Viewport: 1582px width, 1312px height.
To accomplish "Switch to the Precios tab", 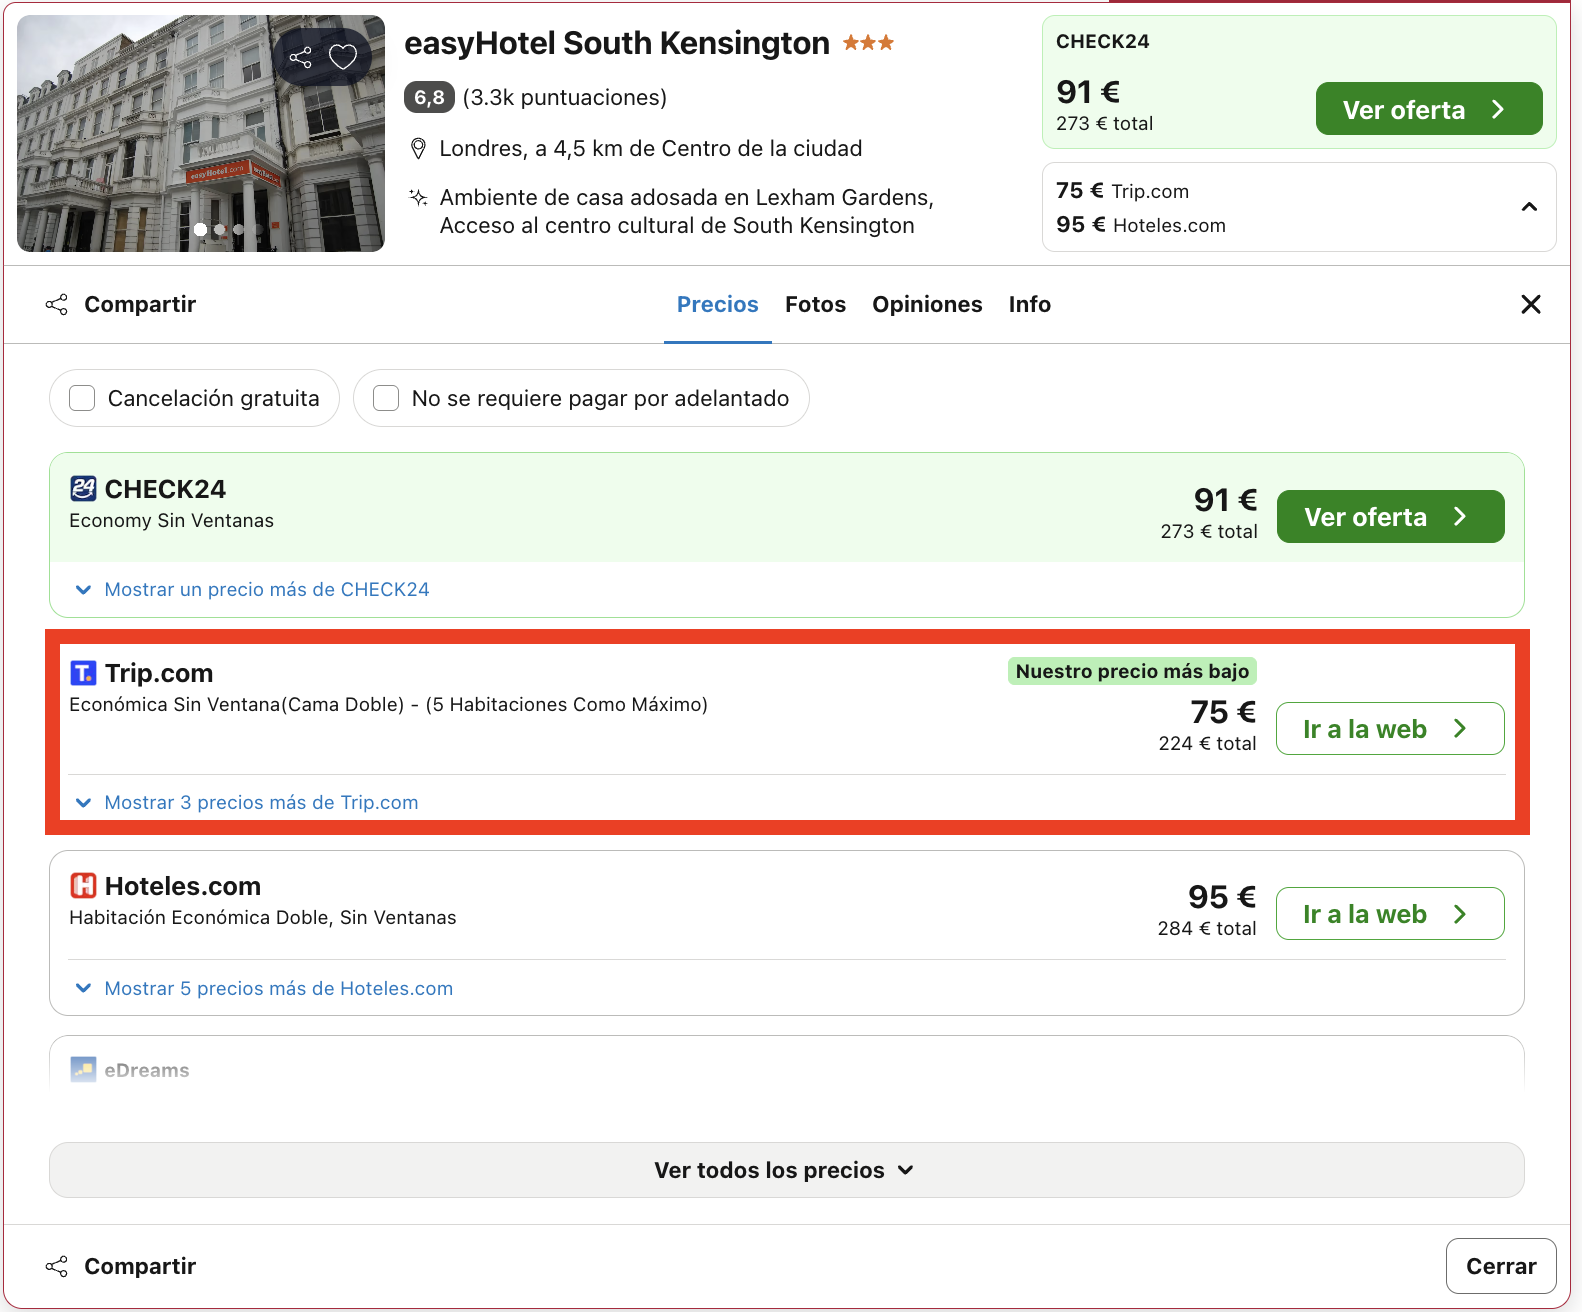I will (x=718, y=304).
